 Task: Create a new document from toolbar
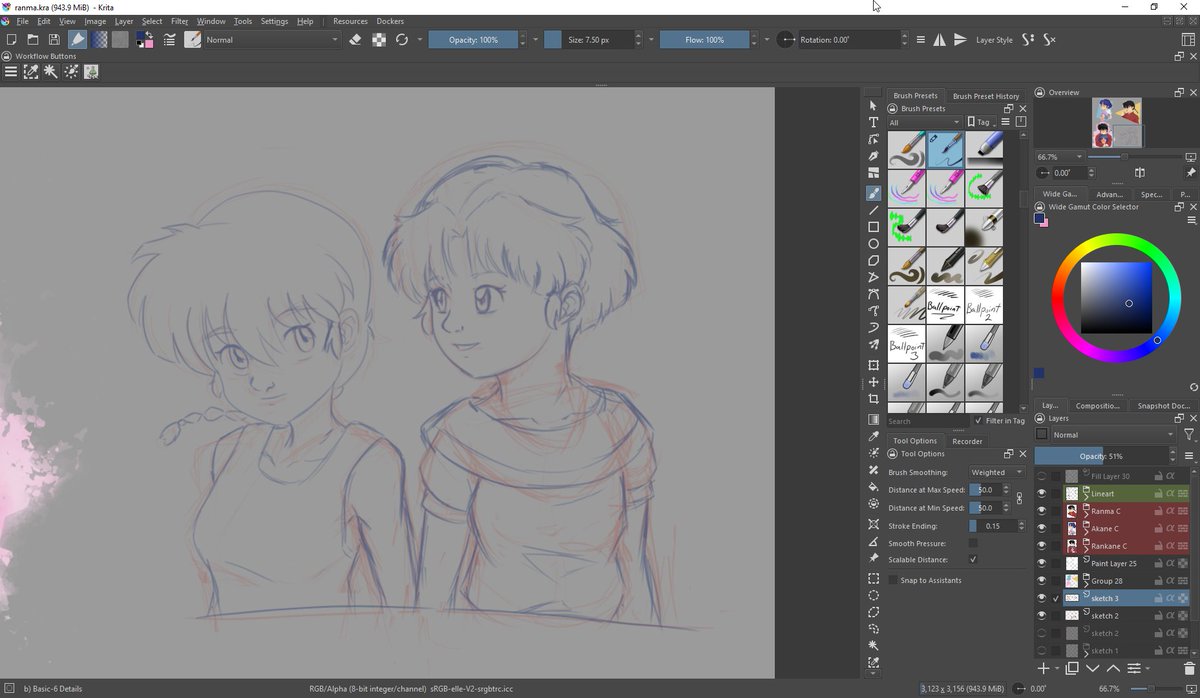pyautogui.click(x=11, y=40)
